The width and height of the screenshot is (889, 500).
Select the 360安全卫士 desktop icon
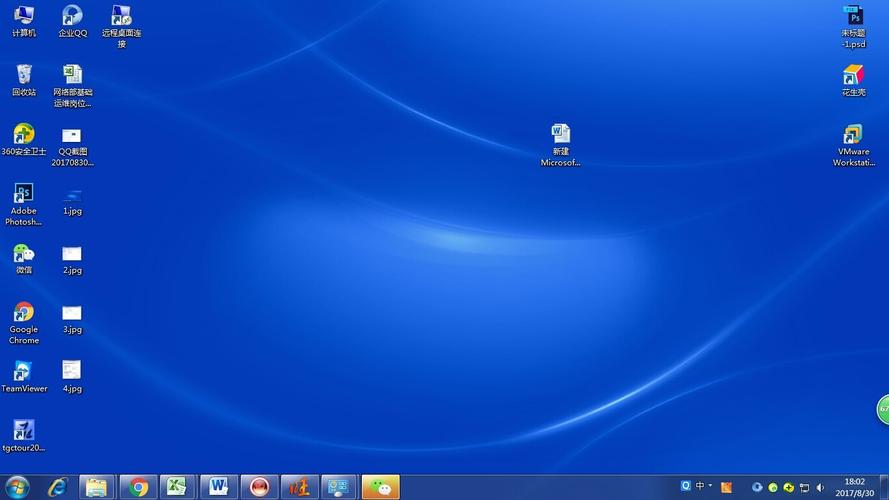coord(24,135)
